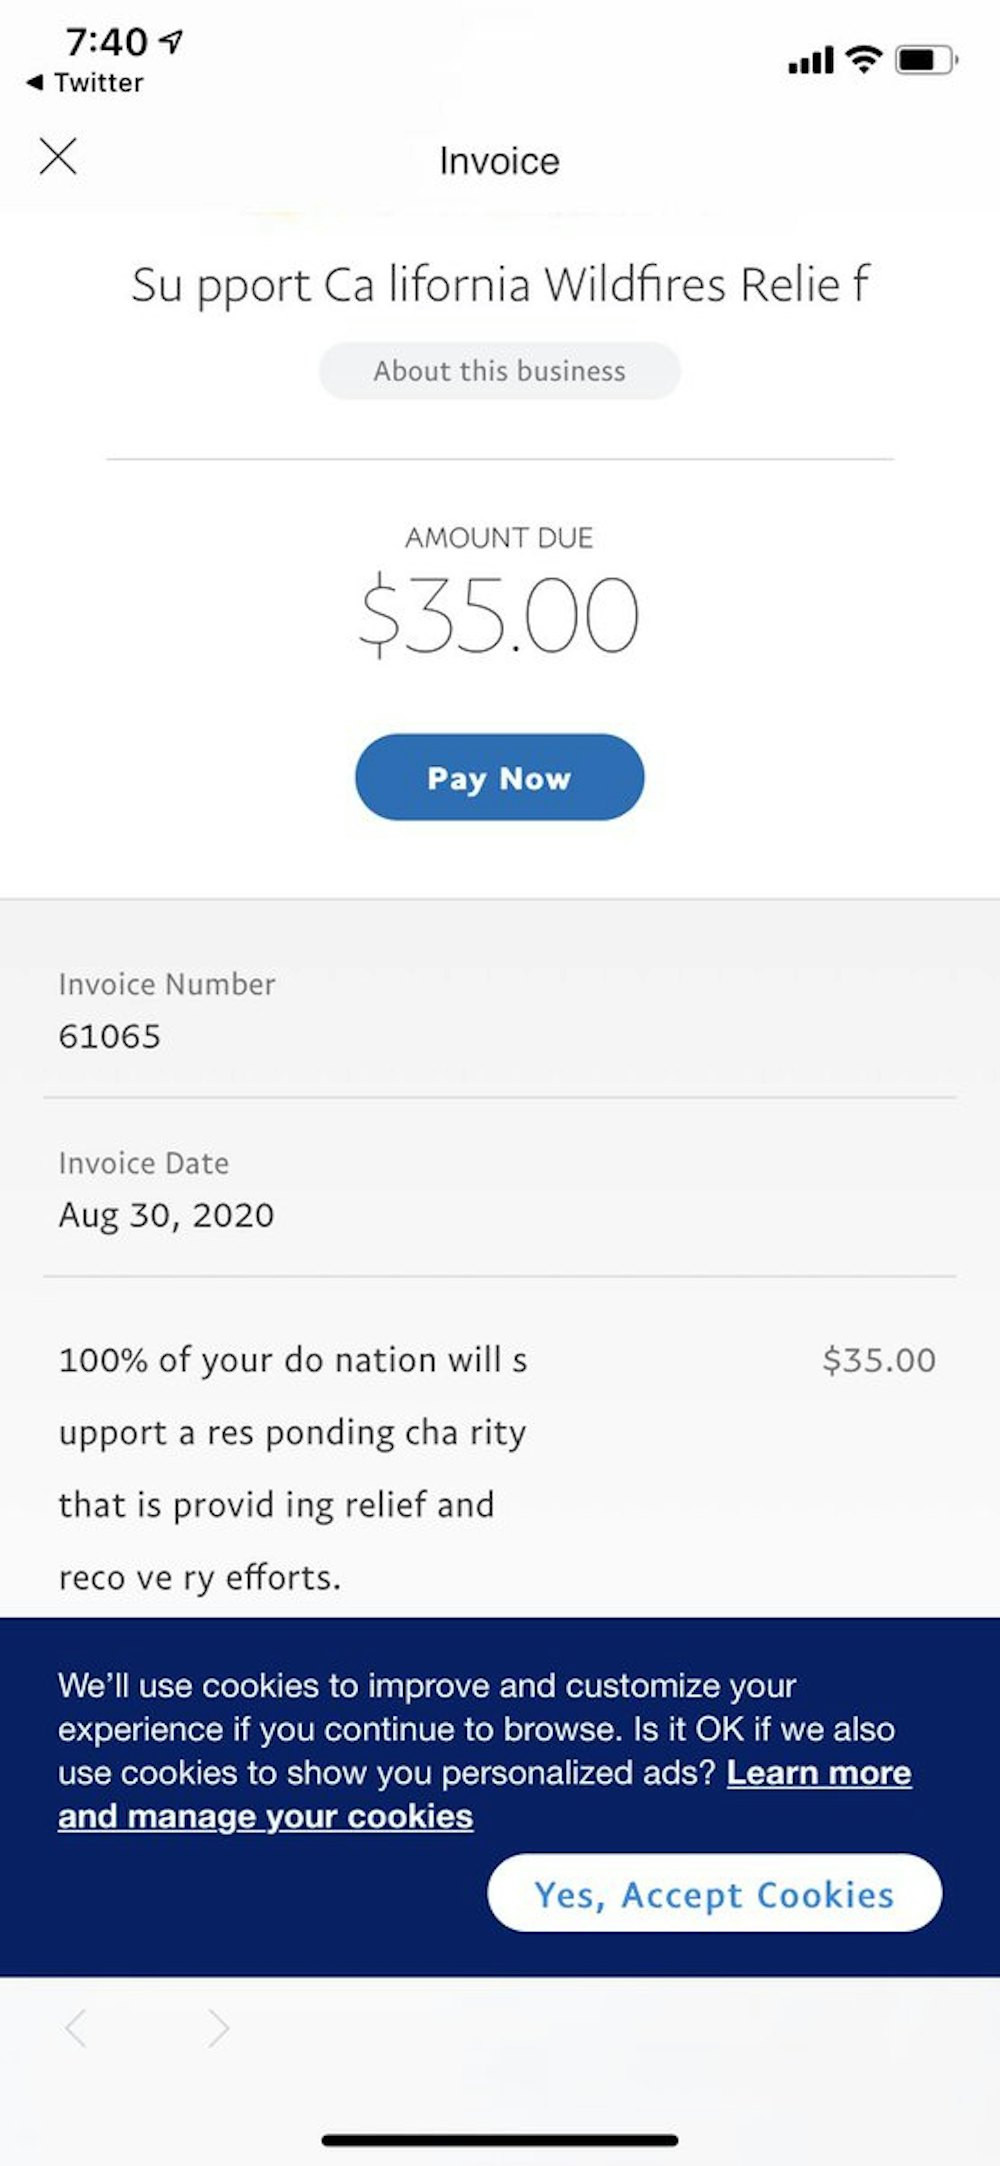Tap invoice number 61065
This screenshot has width=1000, height=2166.
[x=110, y=1036]
